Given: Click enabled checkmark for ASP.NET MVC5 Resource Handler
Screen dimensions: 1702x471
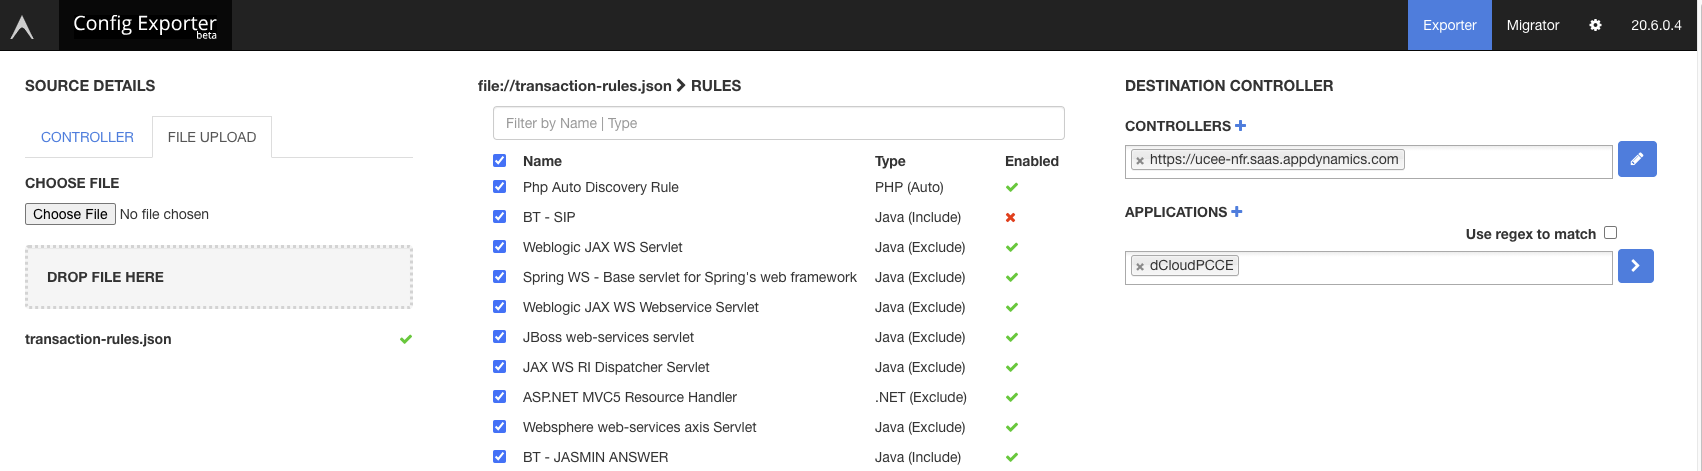Looking at the screenshot, I should pos(1012,397).
